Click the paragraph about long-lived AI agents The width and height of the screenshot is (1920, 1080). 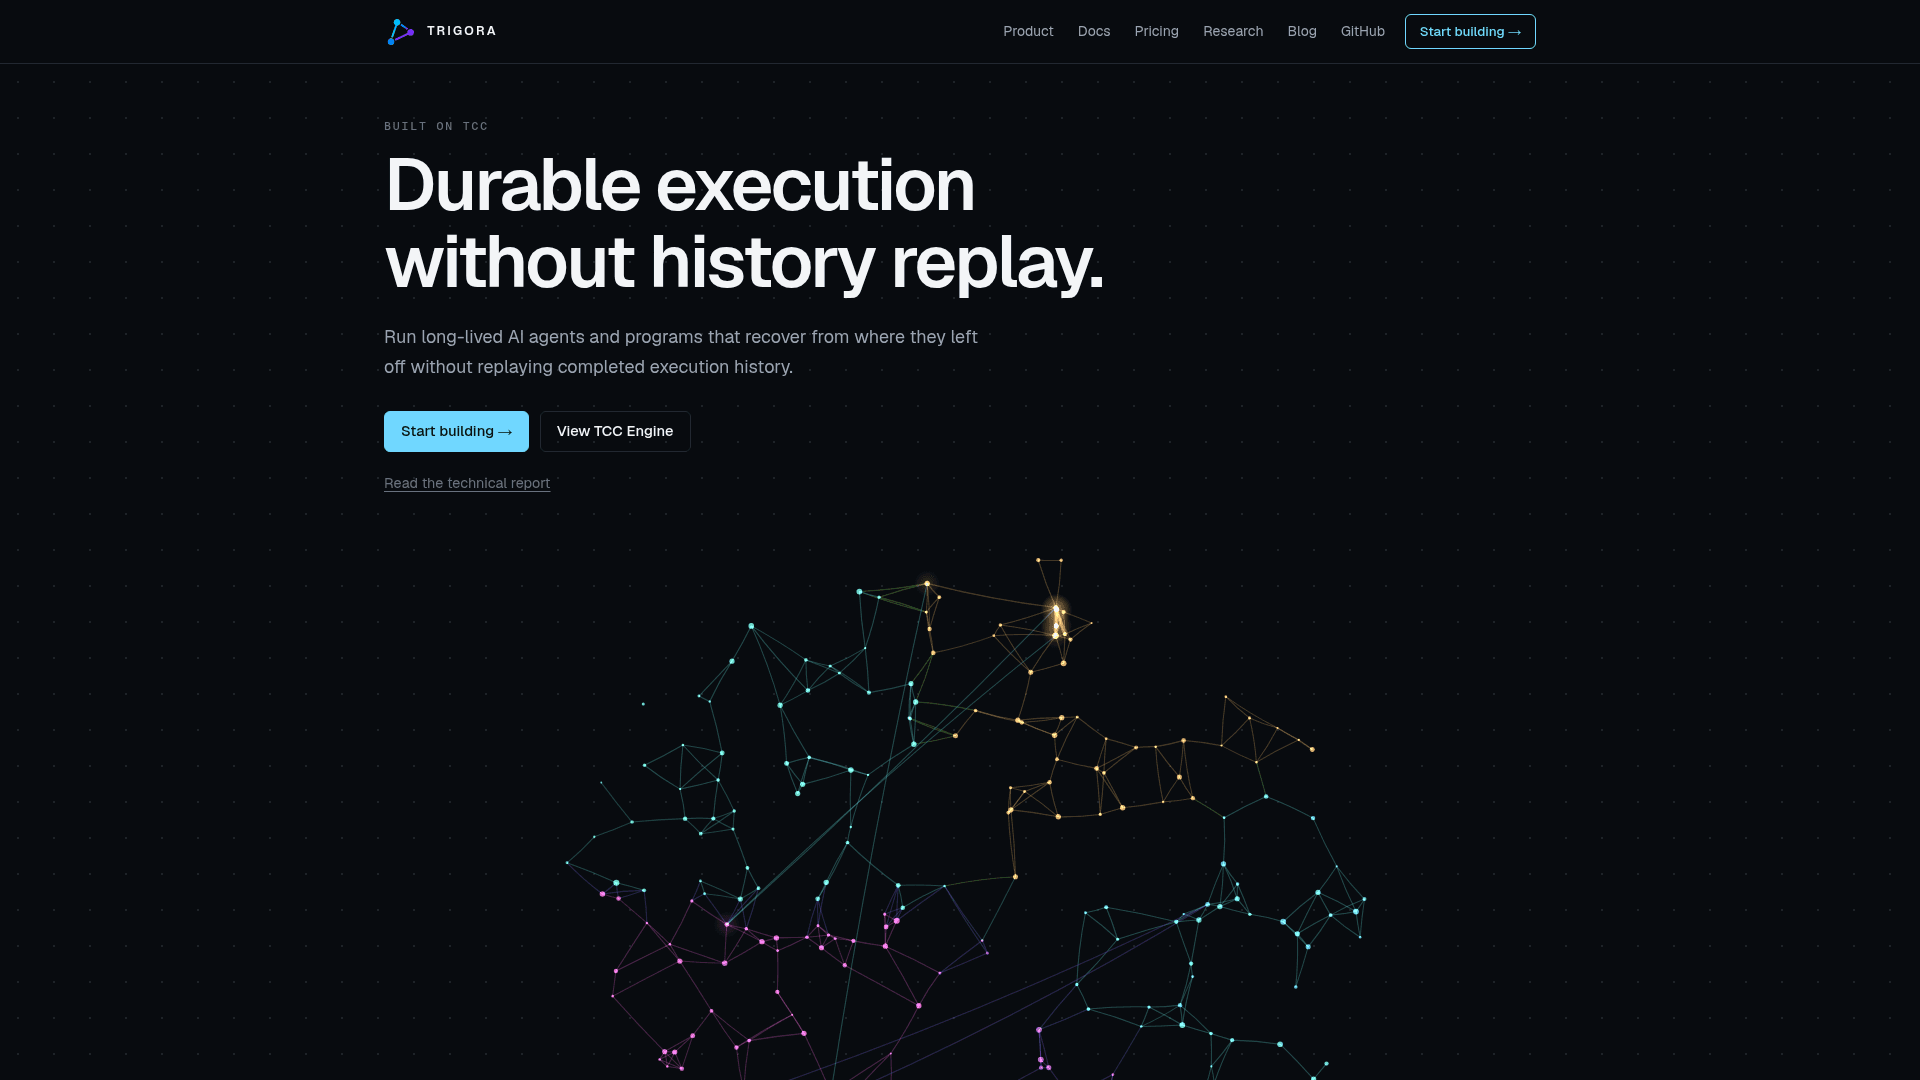click(x=681, y=352)
